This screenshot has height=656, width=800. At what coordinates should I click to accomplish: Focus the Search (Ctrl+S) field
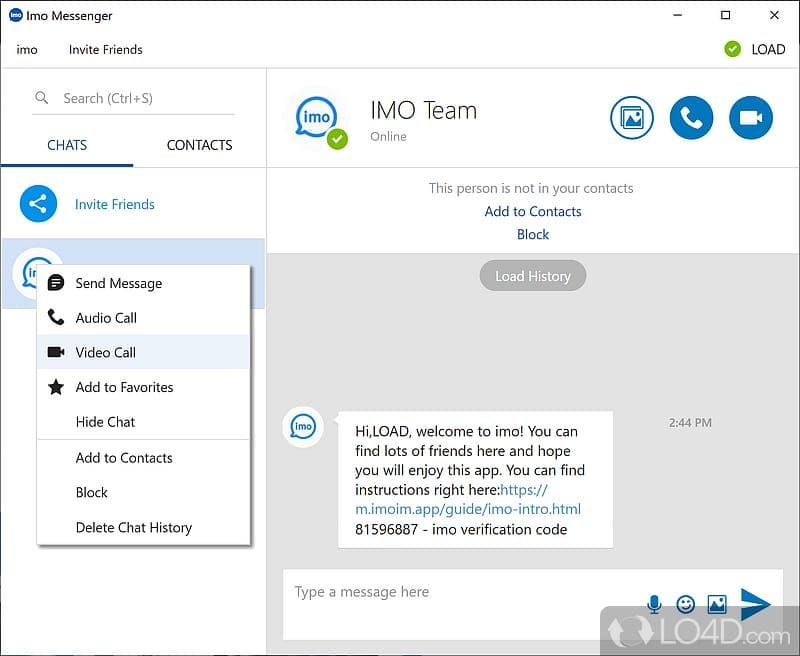133,98
